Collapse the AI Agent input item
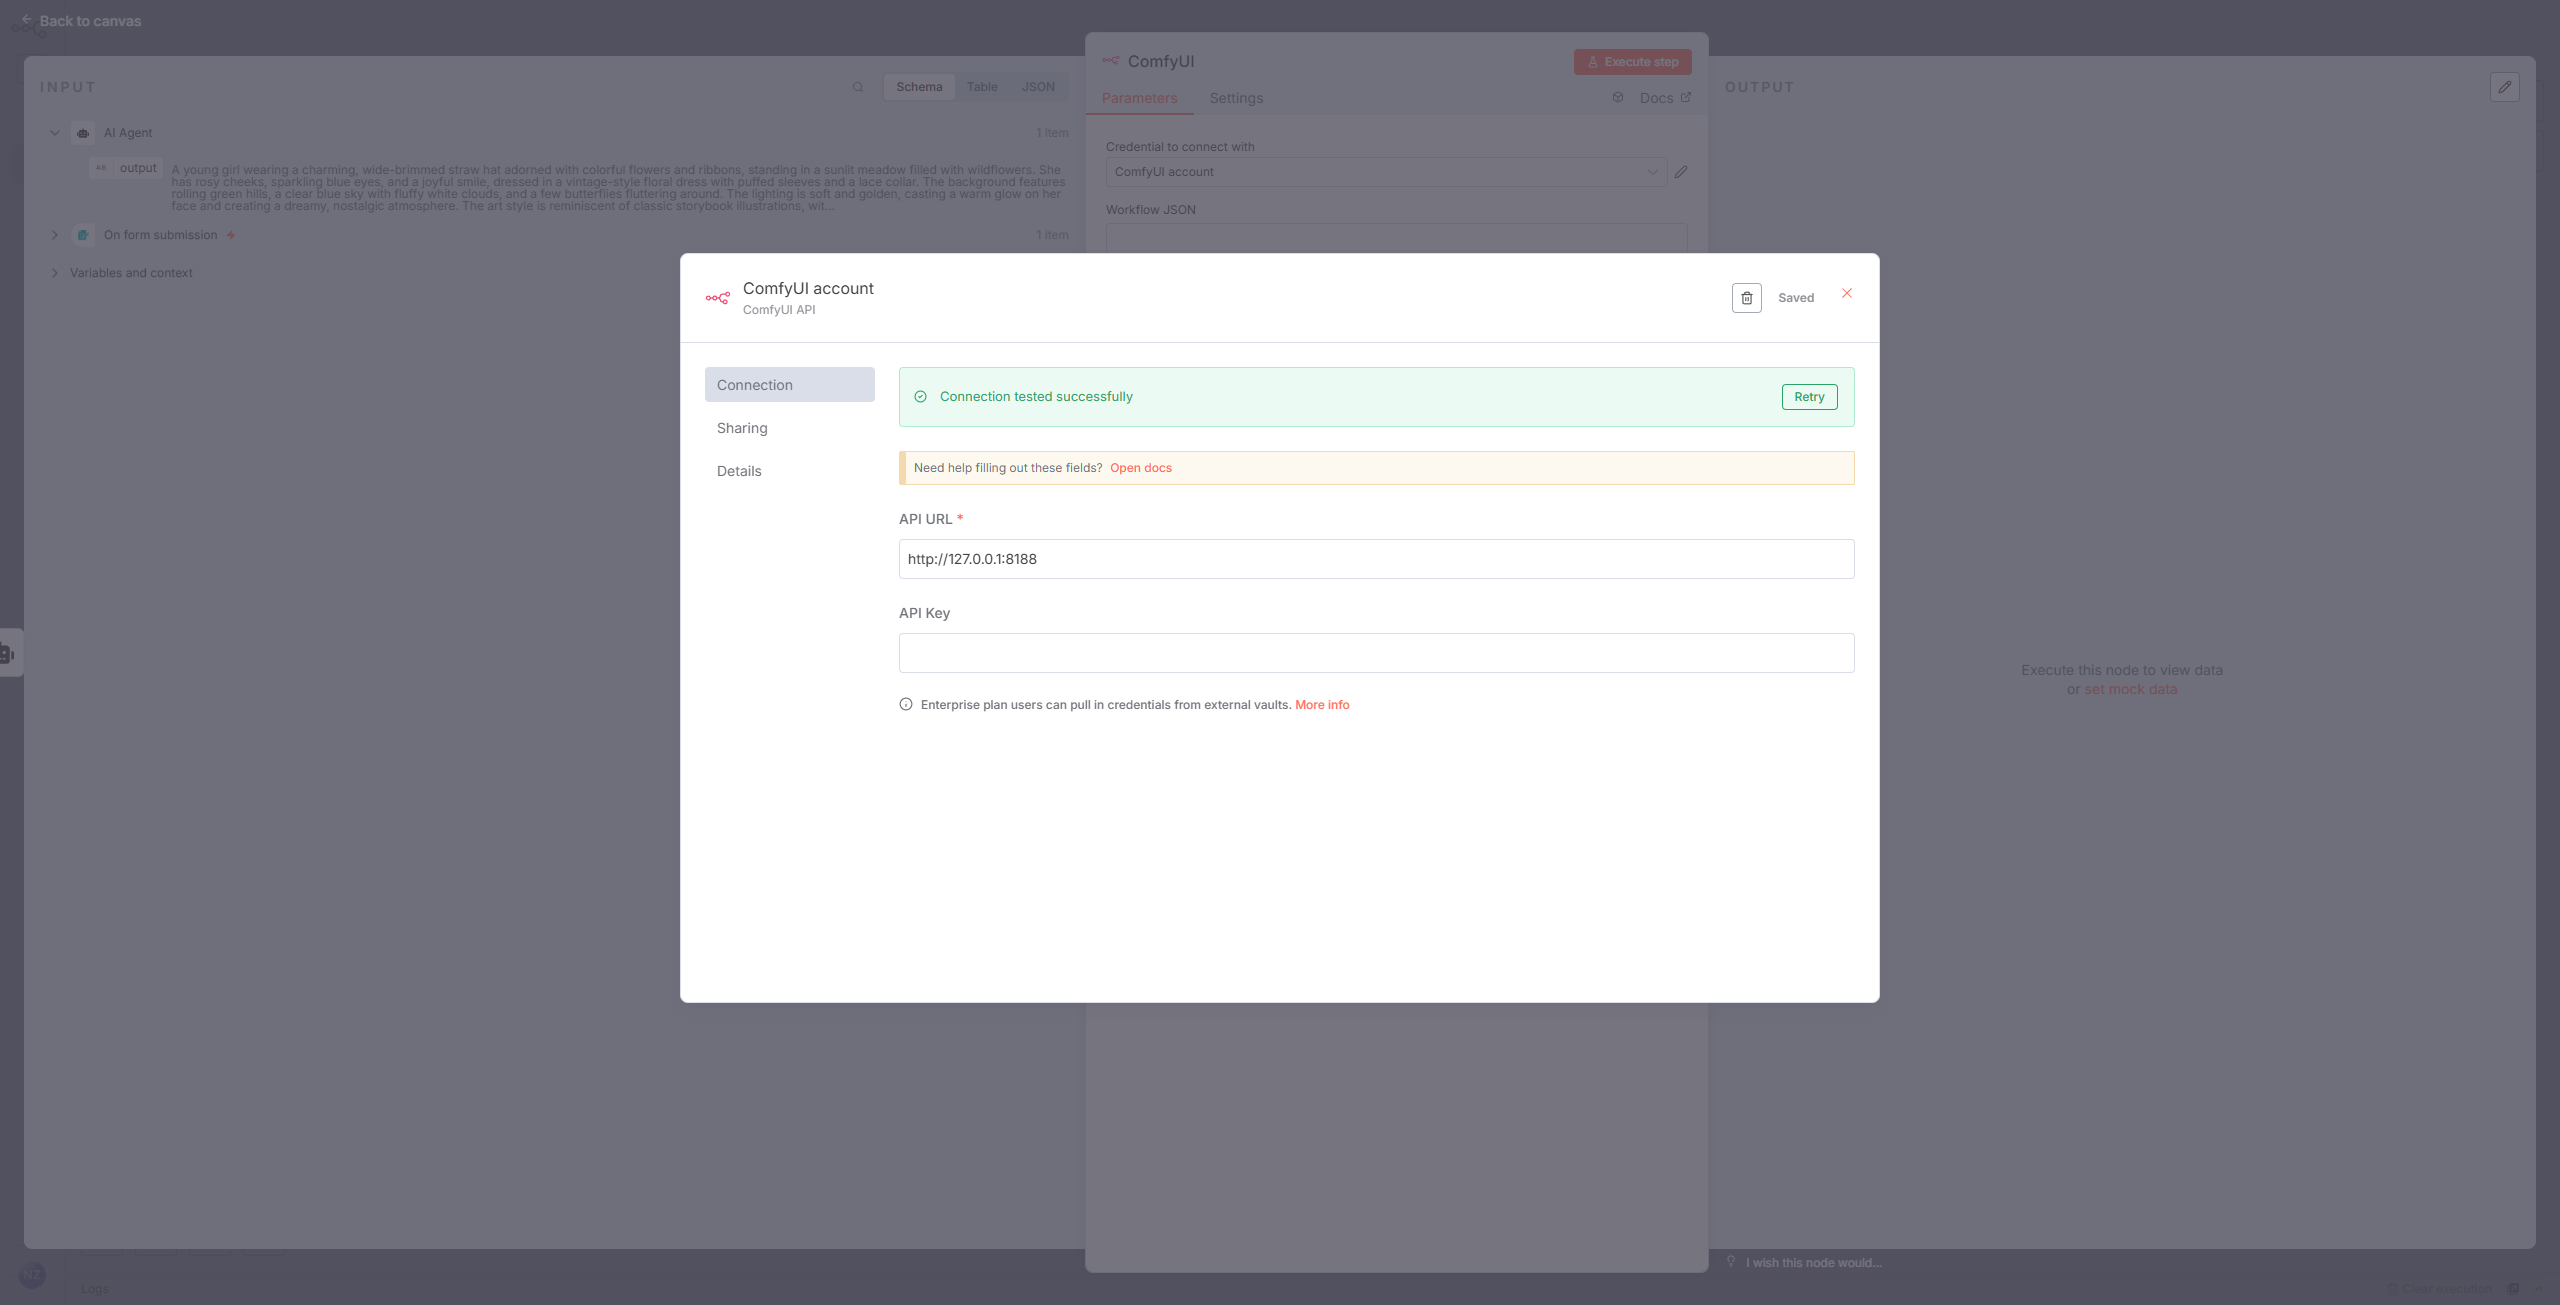 click(x=55, y=133)
